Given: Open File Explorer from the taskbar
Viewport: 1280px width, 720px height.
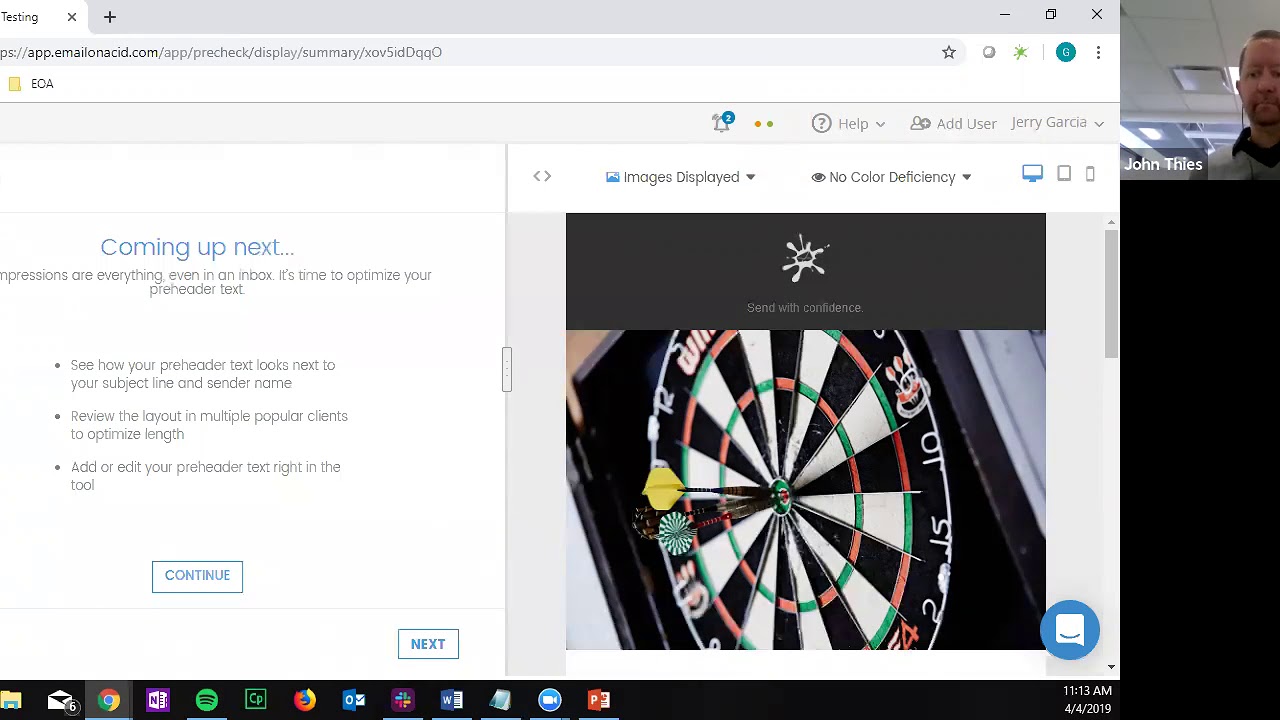Looking at the screenshot, I should point(11,700).
